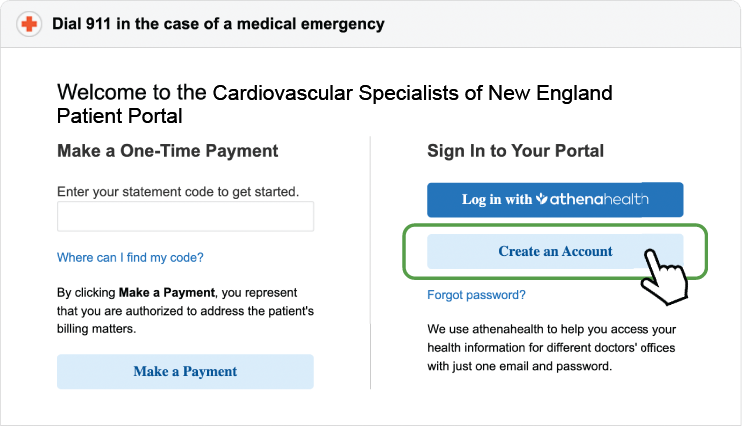Log in with athenahealth button

555,200
